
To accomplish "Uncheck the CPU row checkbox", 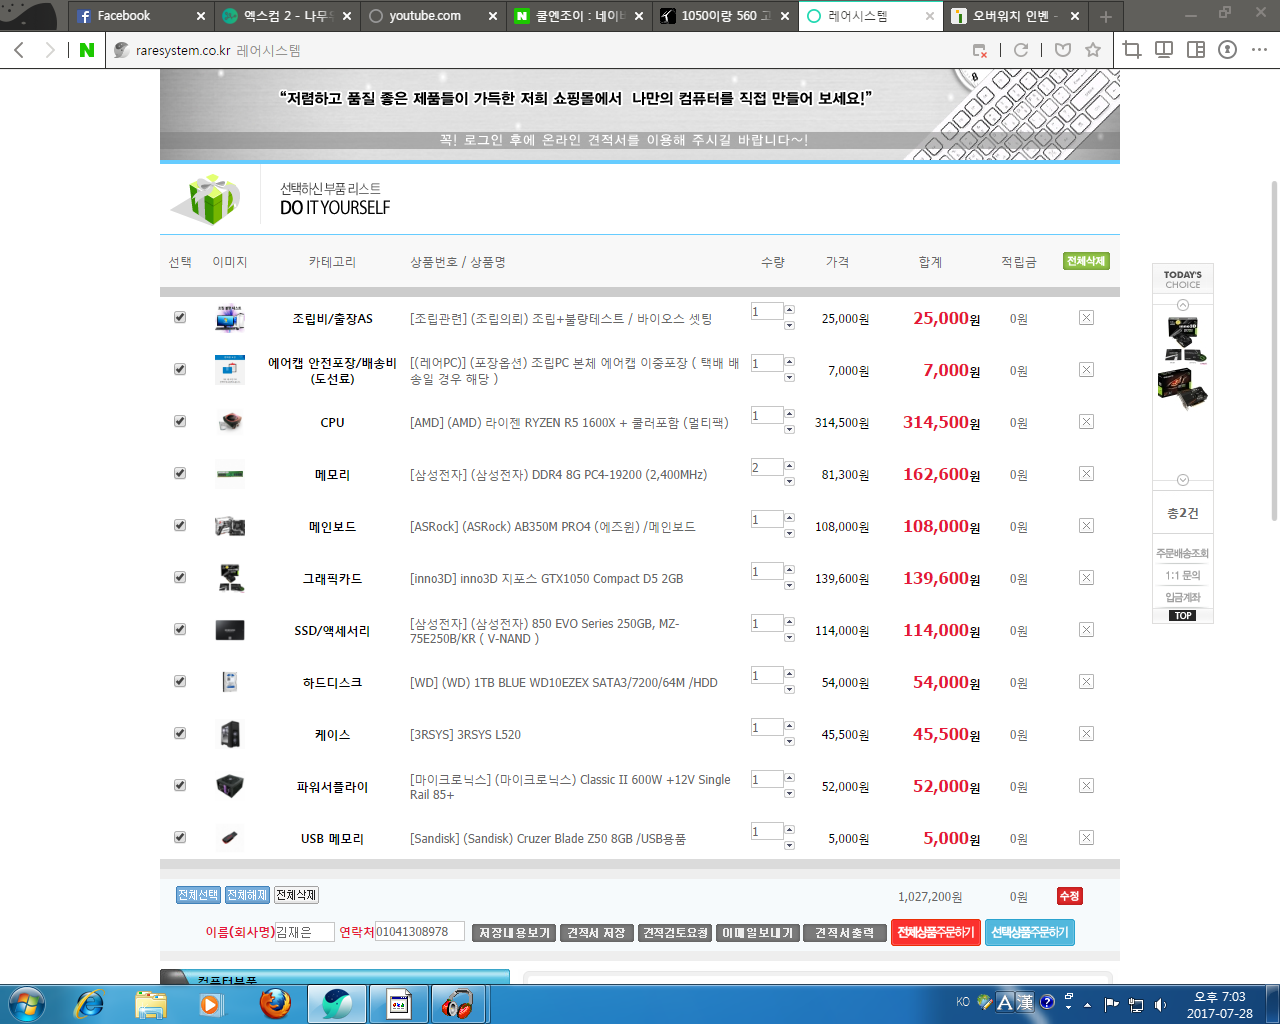I will tap(180, 421).
